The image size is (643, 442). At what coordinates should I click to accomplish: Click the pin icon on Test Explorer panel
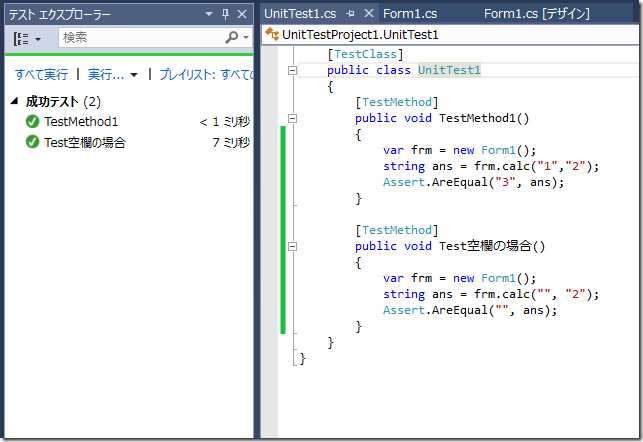click(224, 13)
